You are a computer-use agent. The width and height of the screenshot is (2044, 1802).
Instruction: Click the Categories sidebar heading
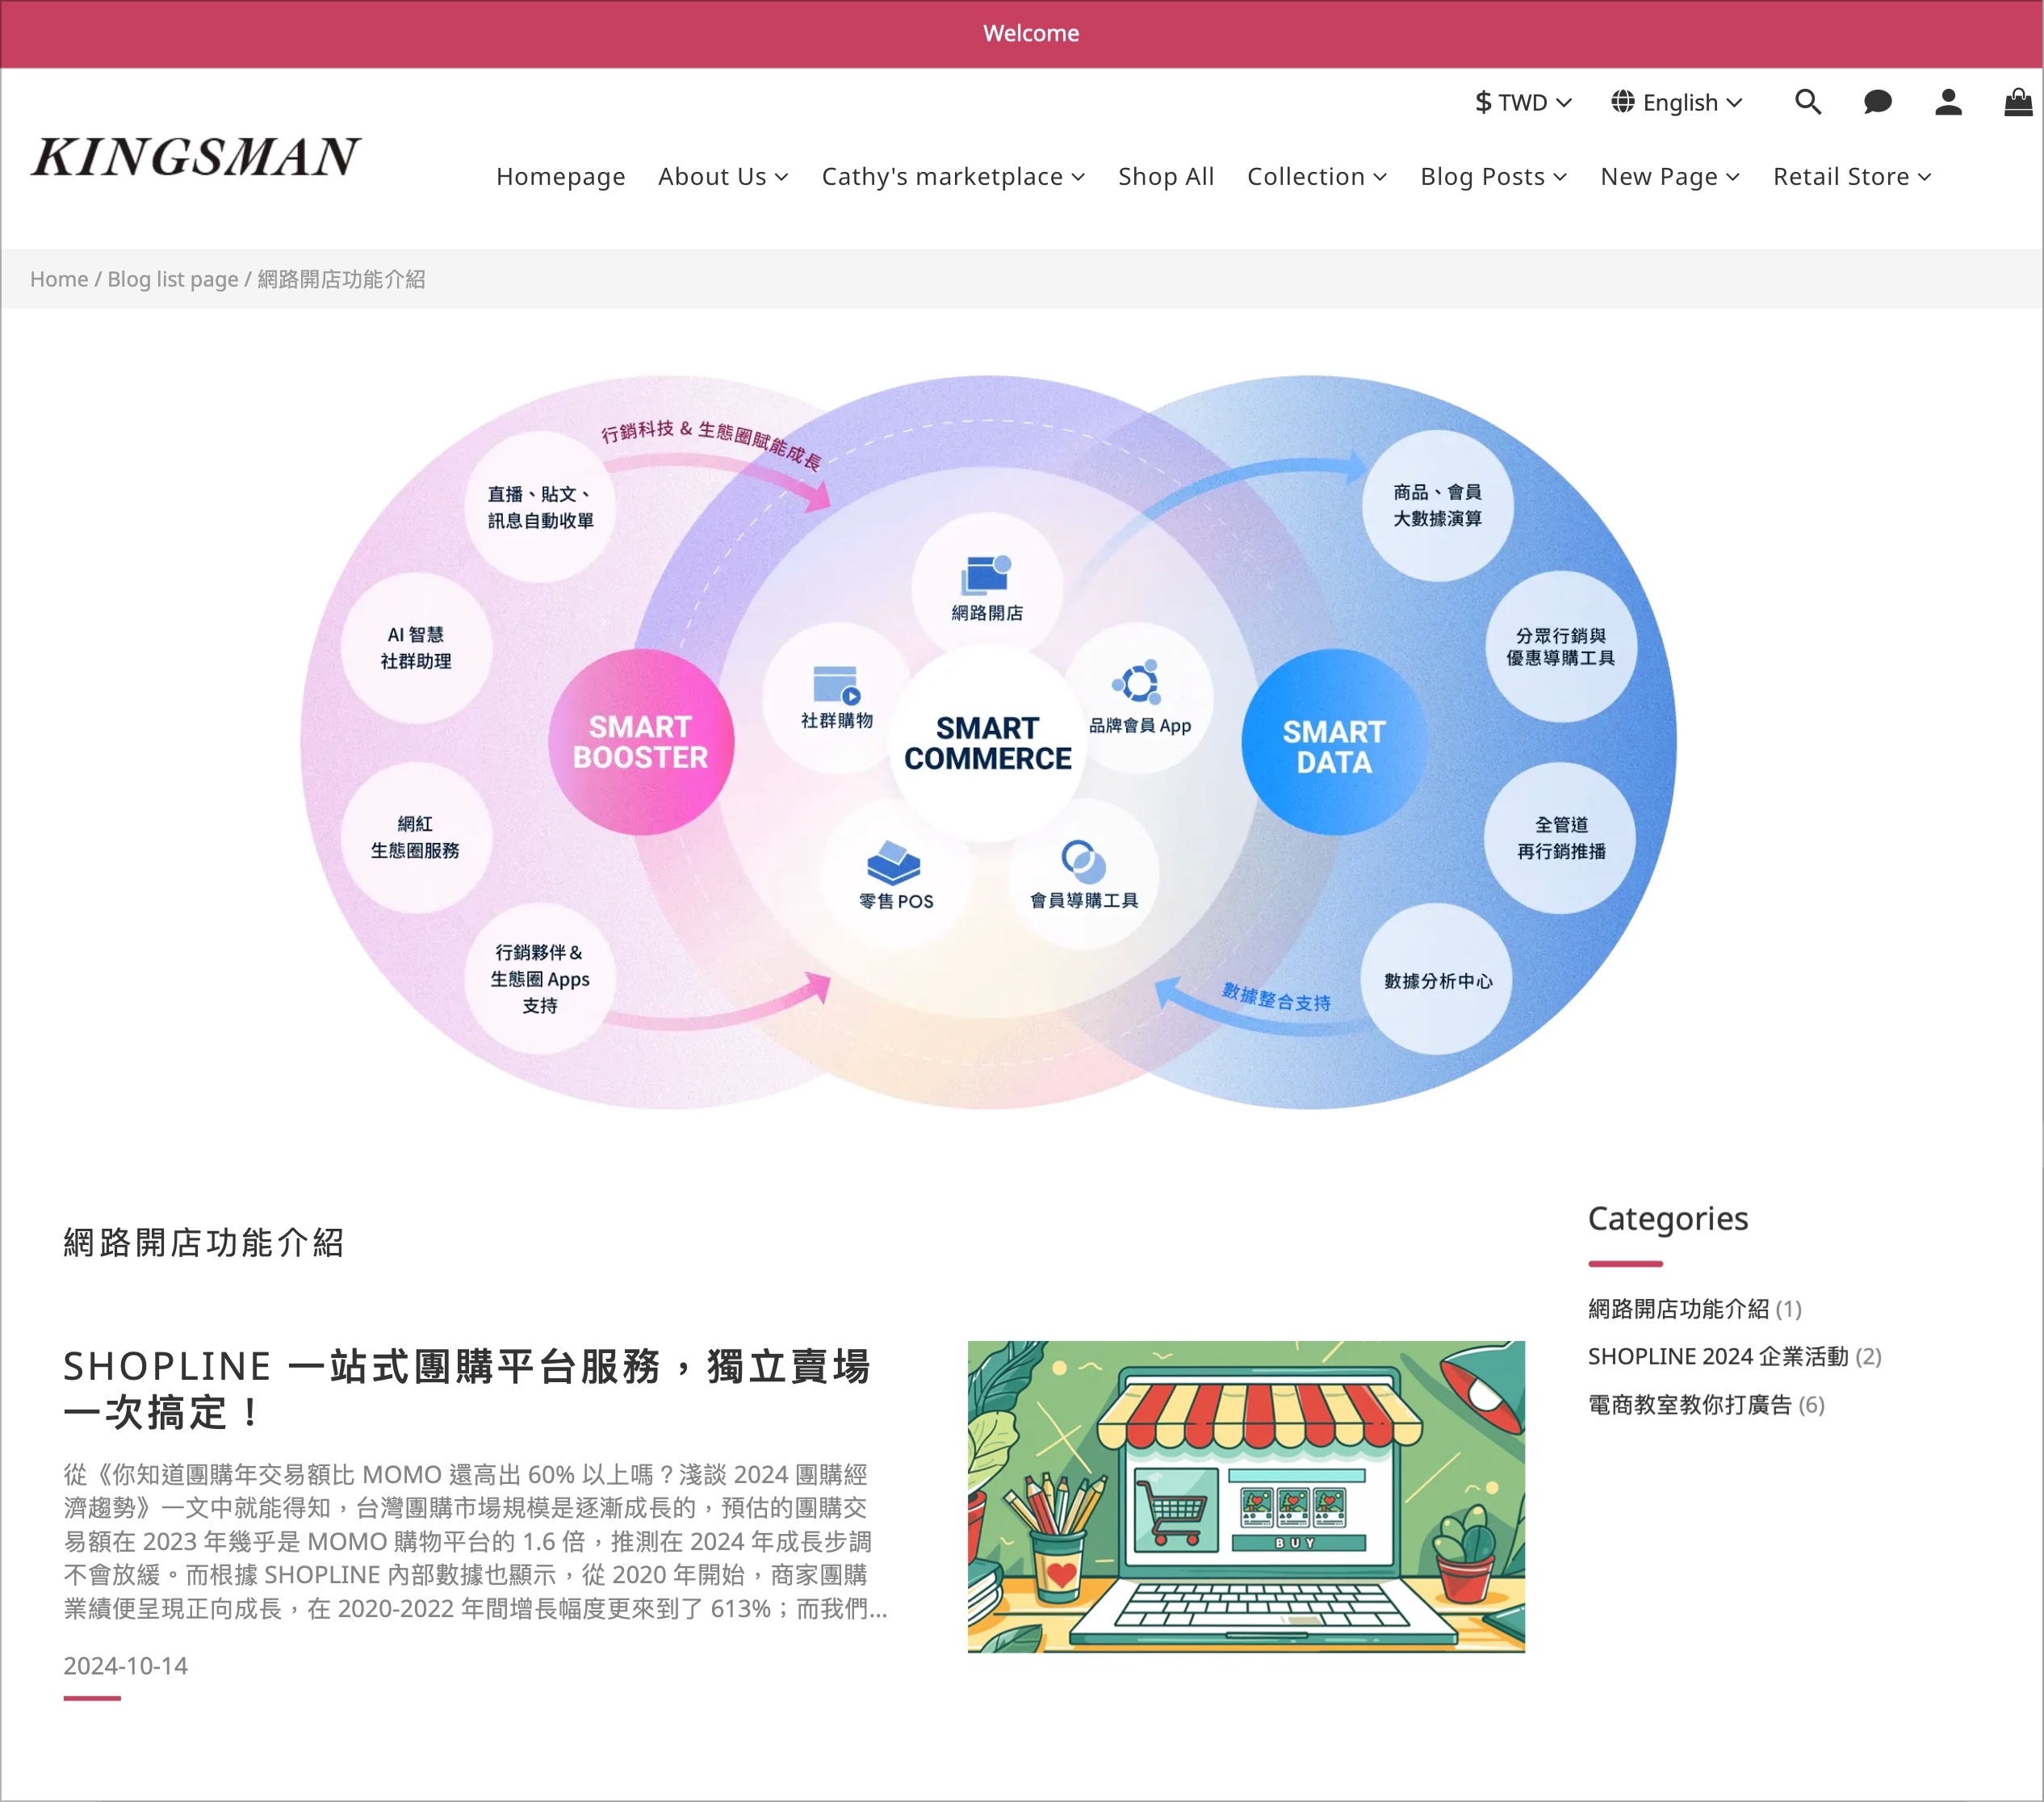pos(1668,1218)
